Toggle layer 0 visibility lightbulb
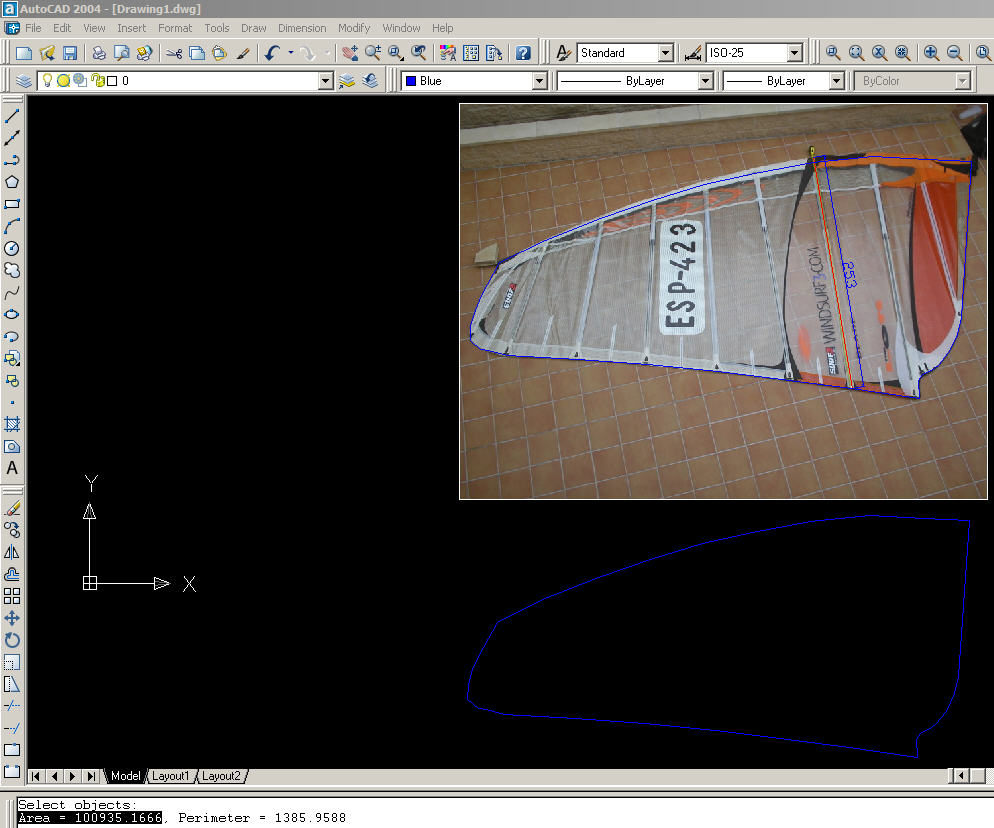994x828 pixels. (x=46, y=80)
